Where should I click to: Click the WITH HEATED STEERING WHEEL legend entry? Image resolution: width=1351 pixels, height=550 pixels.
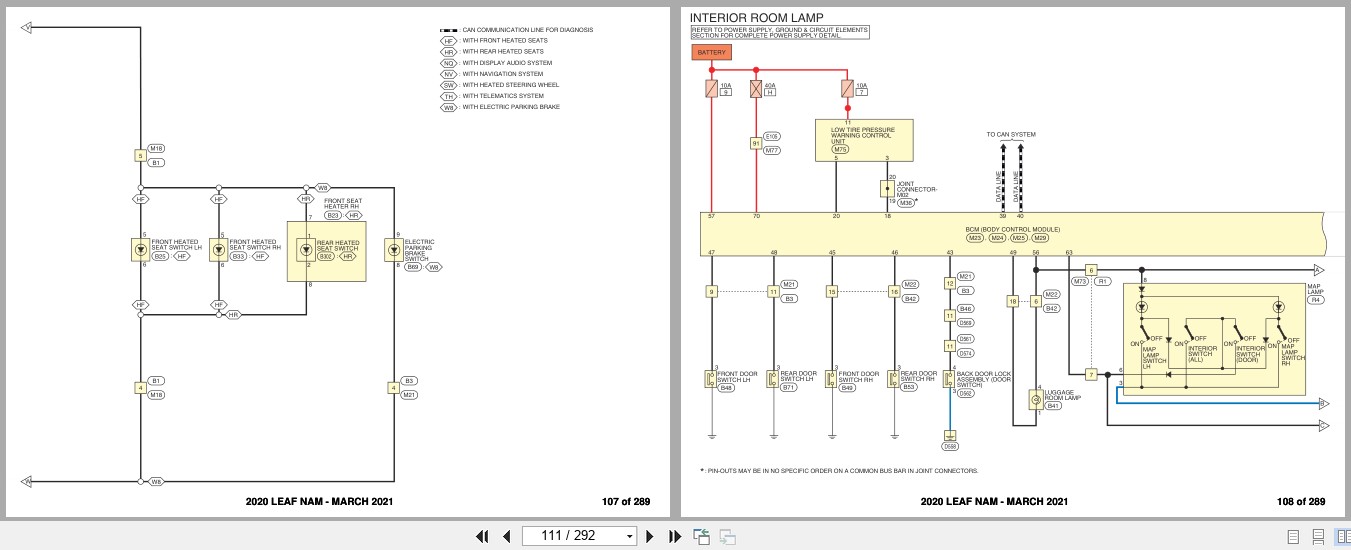[x=500, y=85]
